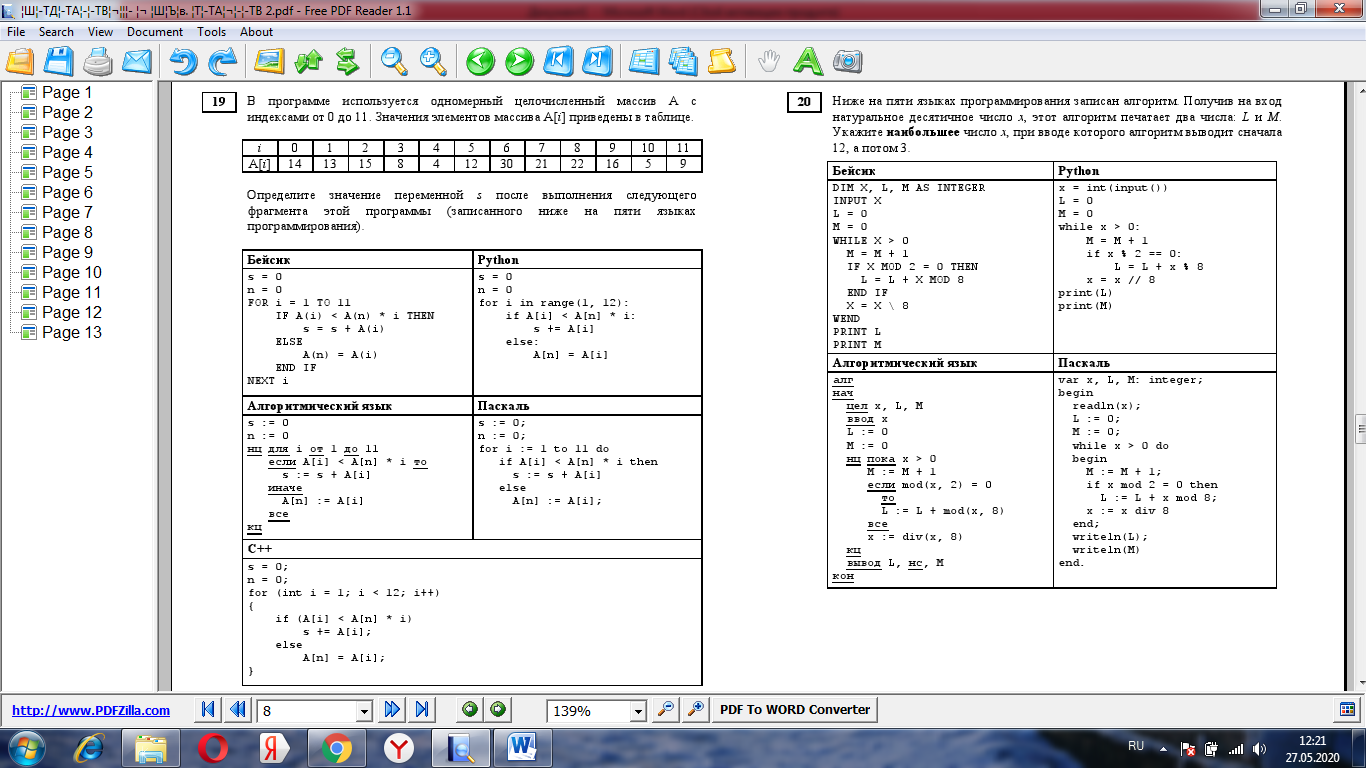
Task: Go to next page with green right arrow
Action: tap(519, 61)
